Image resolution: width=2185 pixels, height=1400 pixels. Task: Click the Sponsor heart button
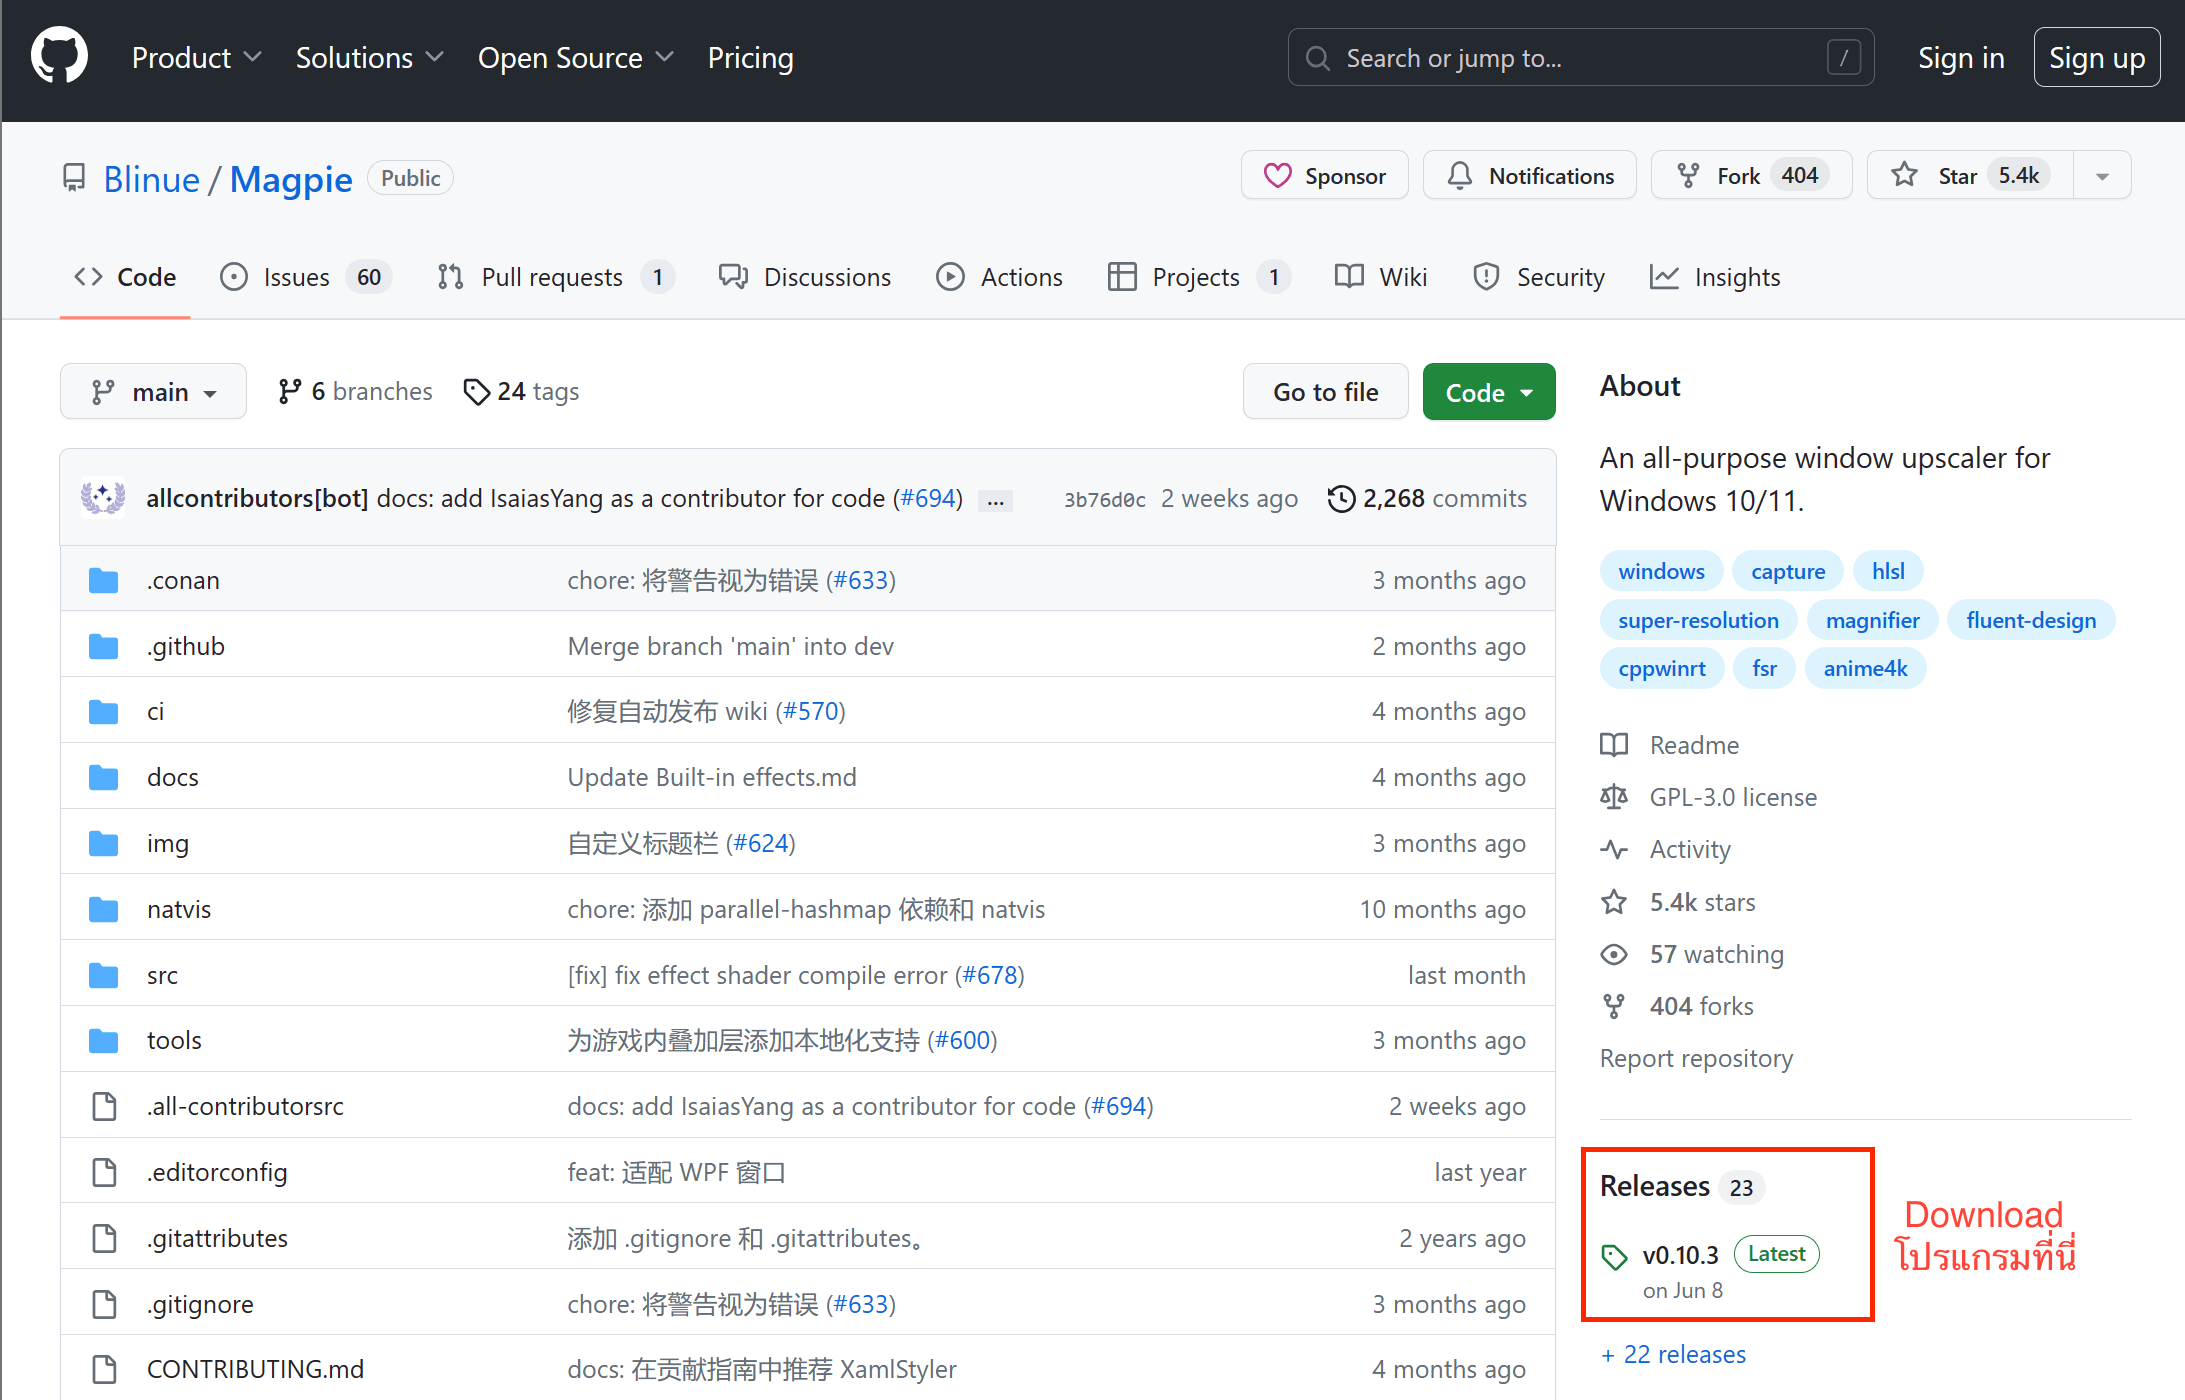point(1324,176)
